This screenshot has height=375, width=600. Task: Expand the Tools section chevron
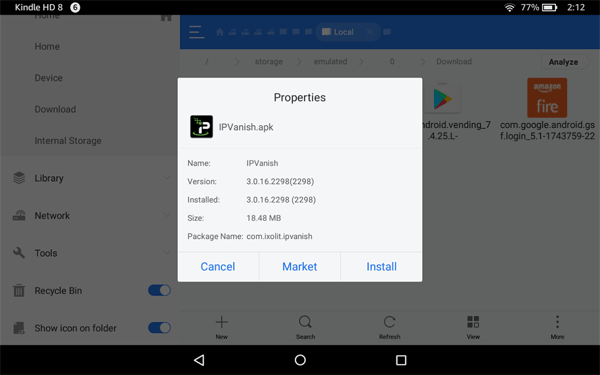click(x=167, y=252)
